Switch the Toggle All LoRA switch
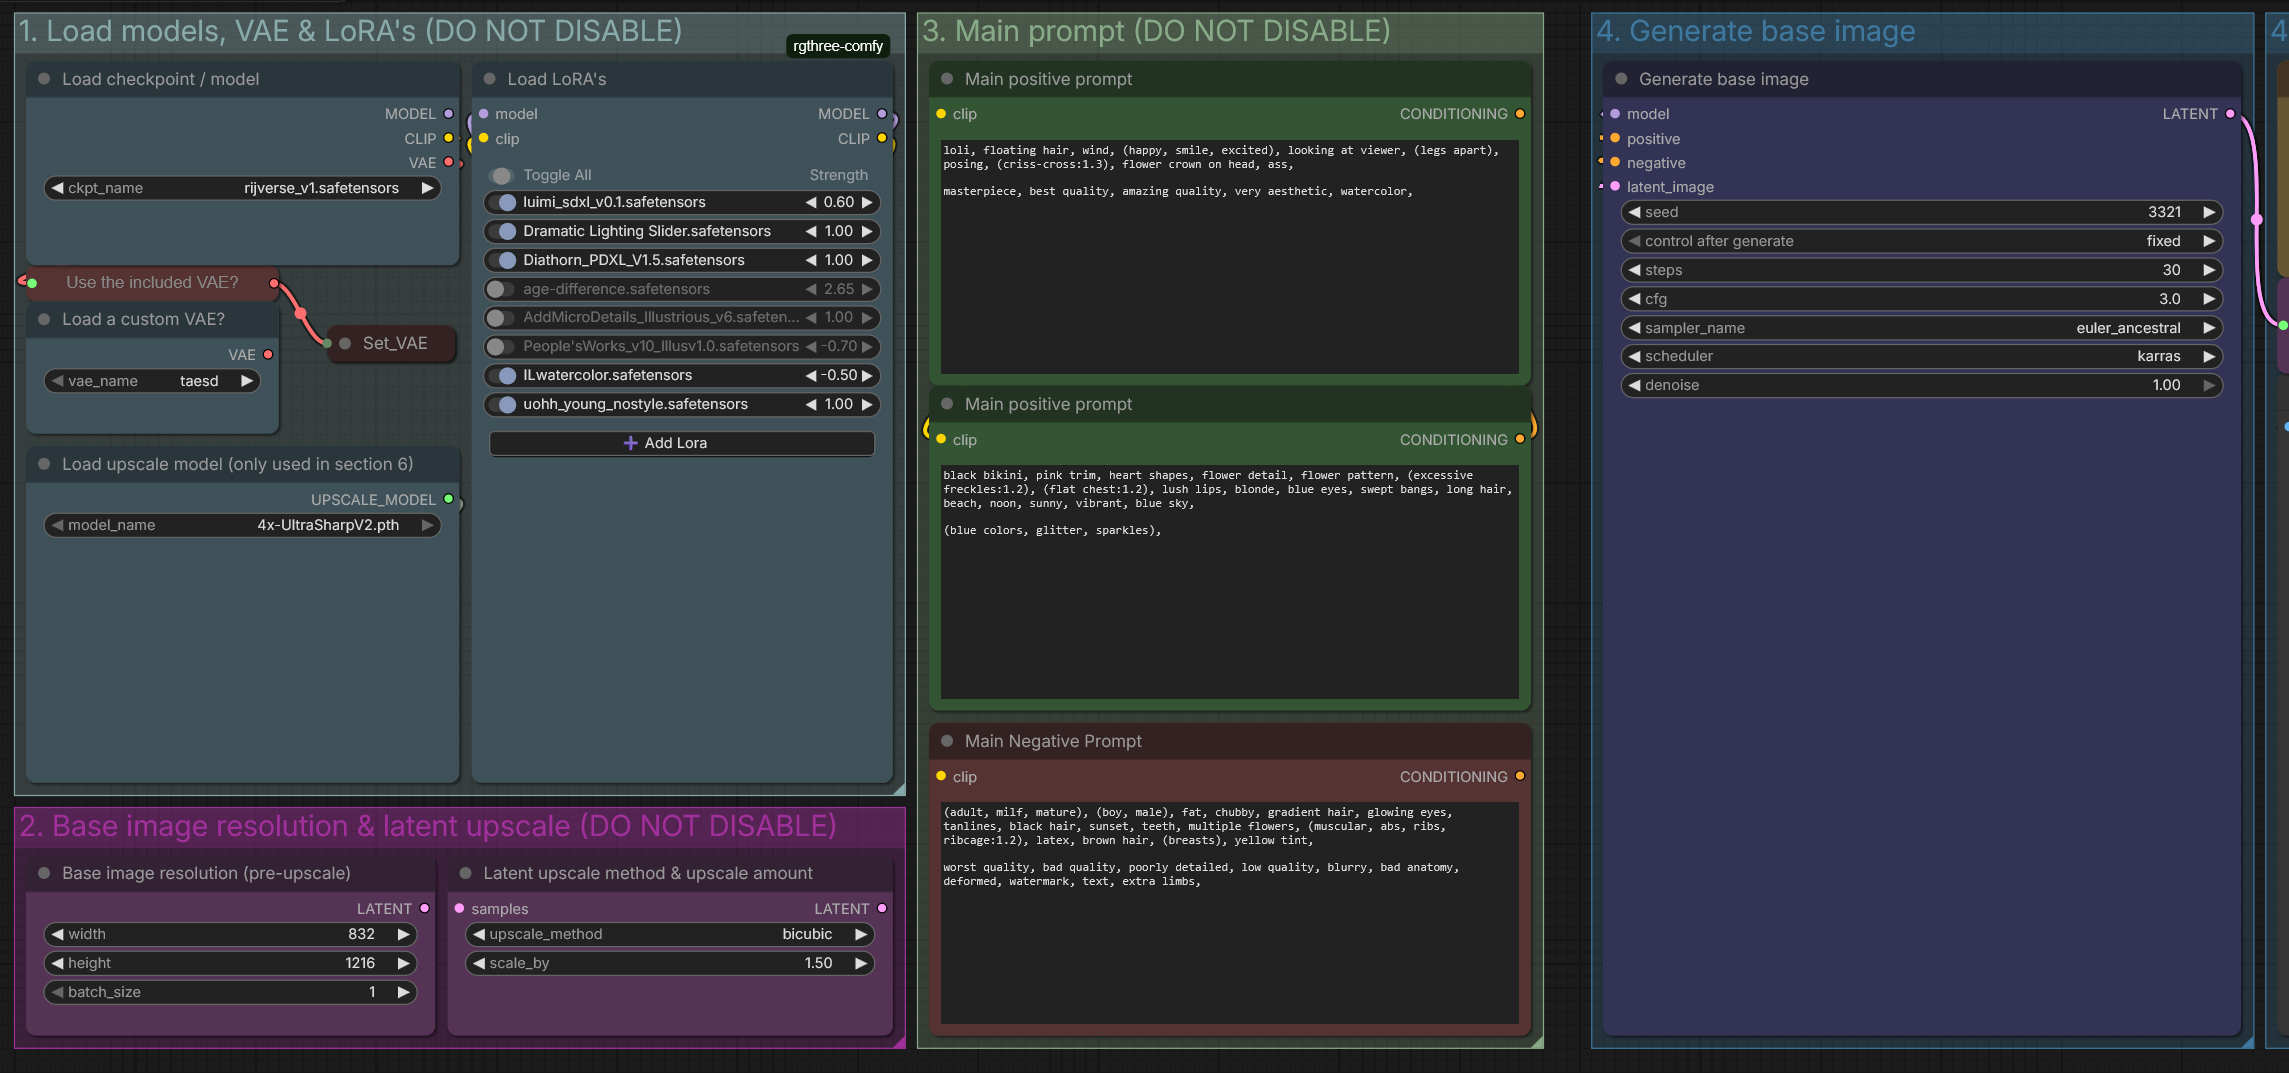This screenshot has width=2289, height=1073. click(x=501, y=175)
